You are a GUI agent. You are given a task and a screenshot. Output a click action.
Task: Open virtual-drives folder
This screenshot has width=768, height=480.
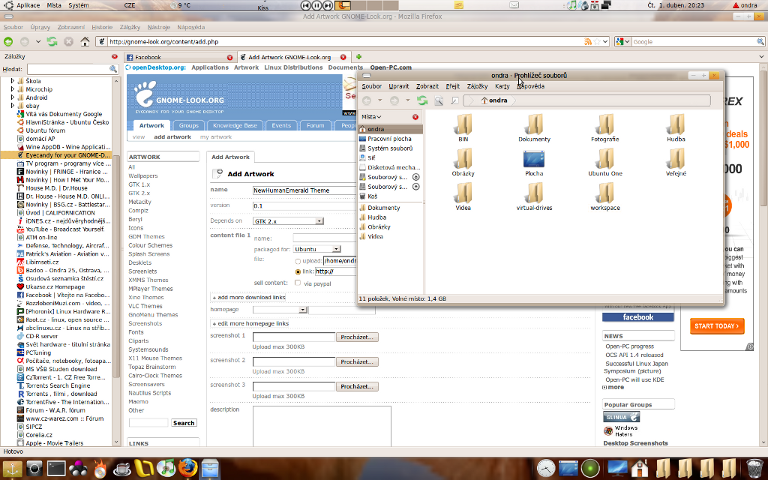pos(534,196)
